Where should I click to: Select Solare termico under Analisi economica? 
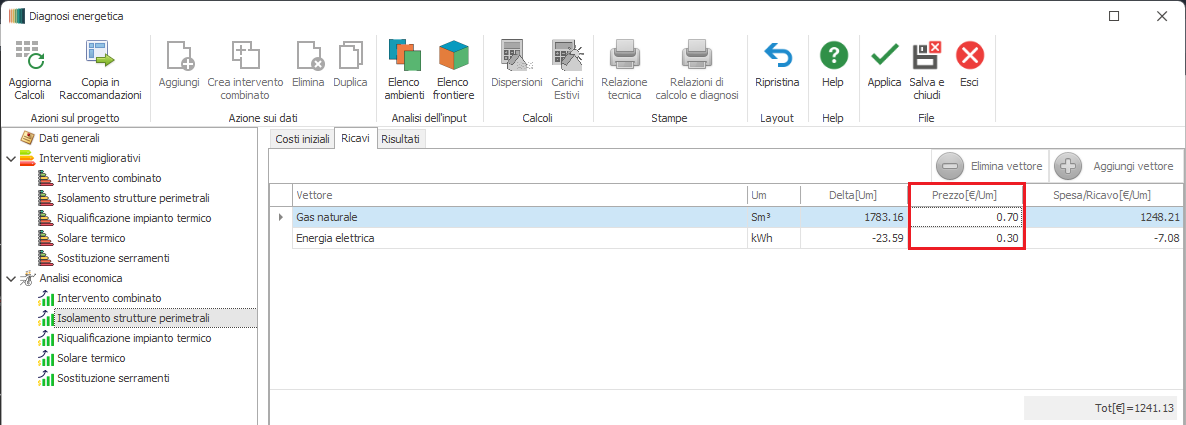(x=91, y=358)
